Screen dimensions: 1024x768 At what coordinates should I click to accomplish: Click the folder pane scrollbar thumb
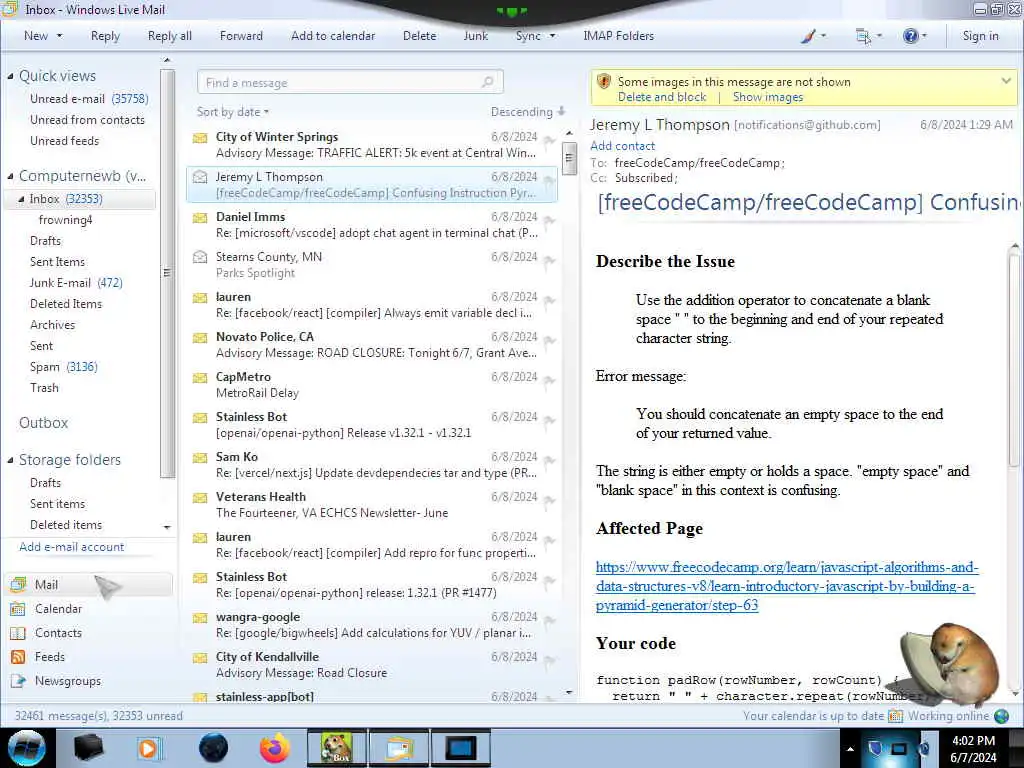coord(167,273)
